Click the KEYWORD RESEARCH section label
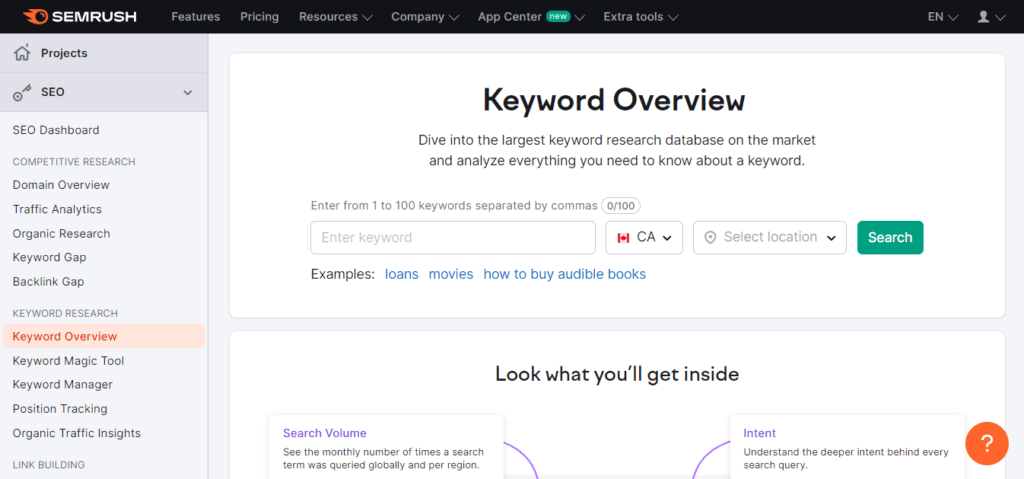Screen dimensions: 1024x479 (x=65, y=313)
